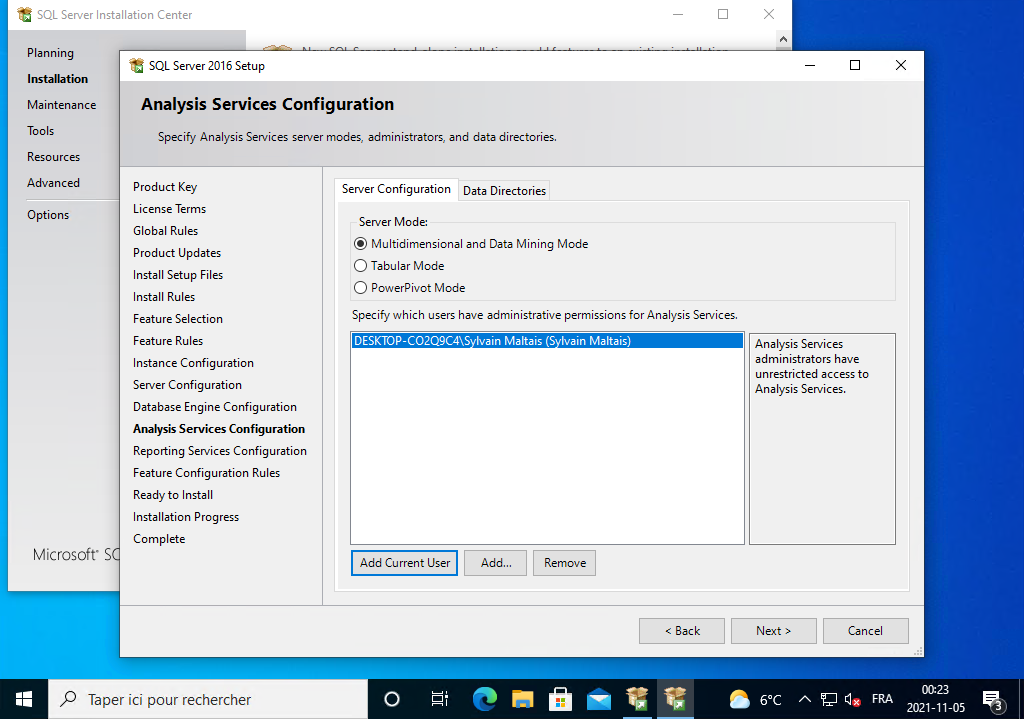Screen dimensions: 1024x719
Task: Choose the PowerPivot Mode radio button
Action: pos(361,288)
